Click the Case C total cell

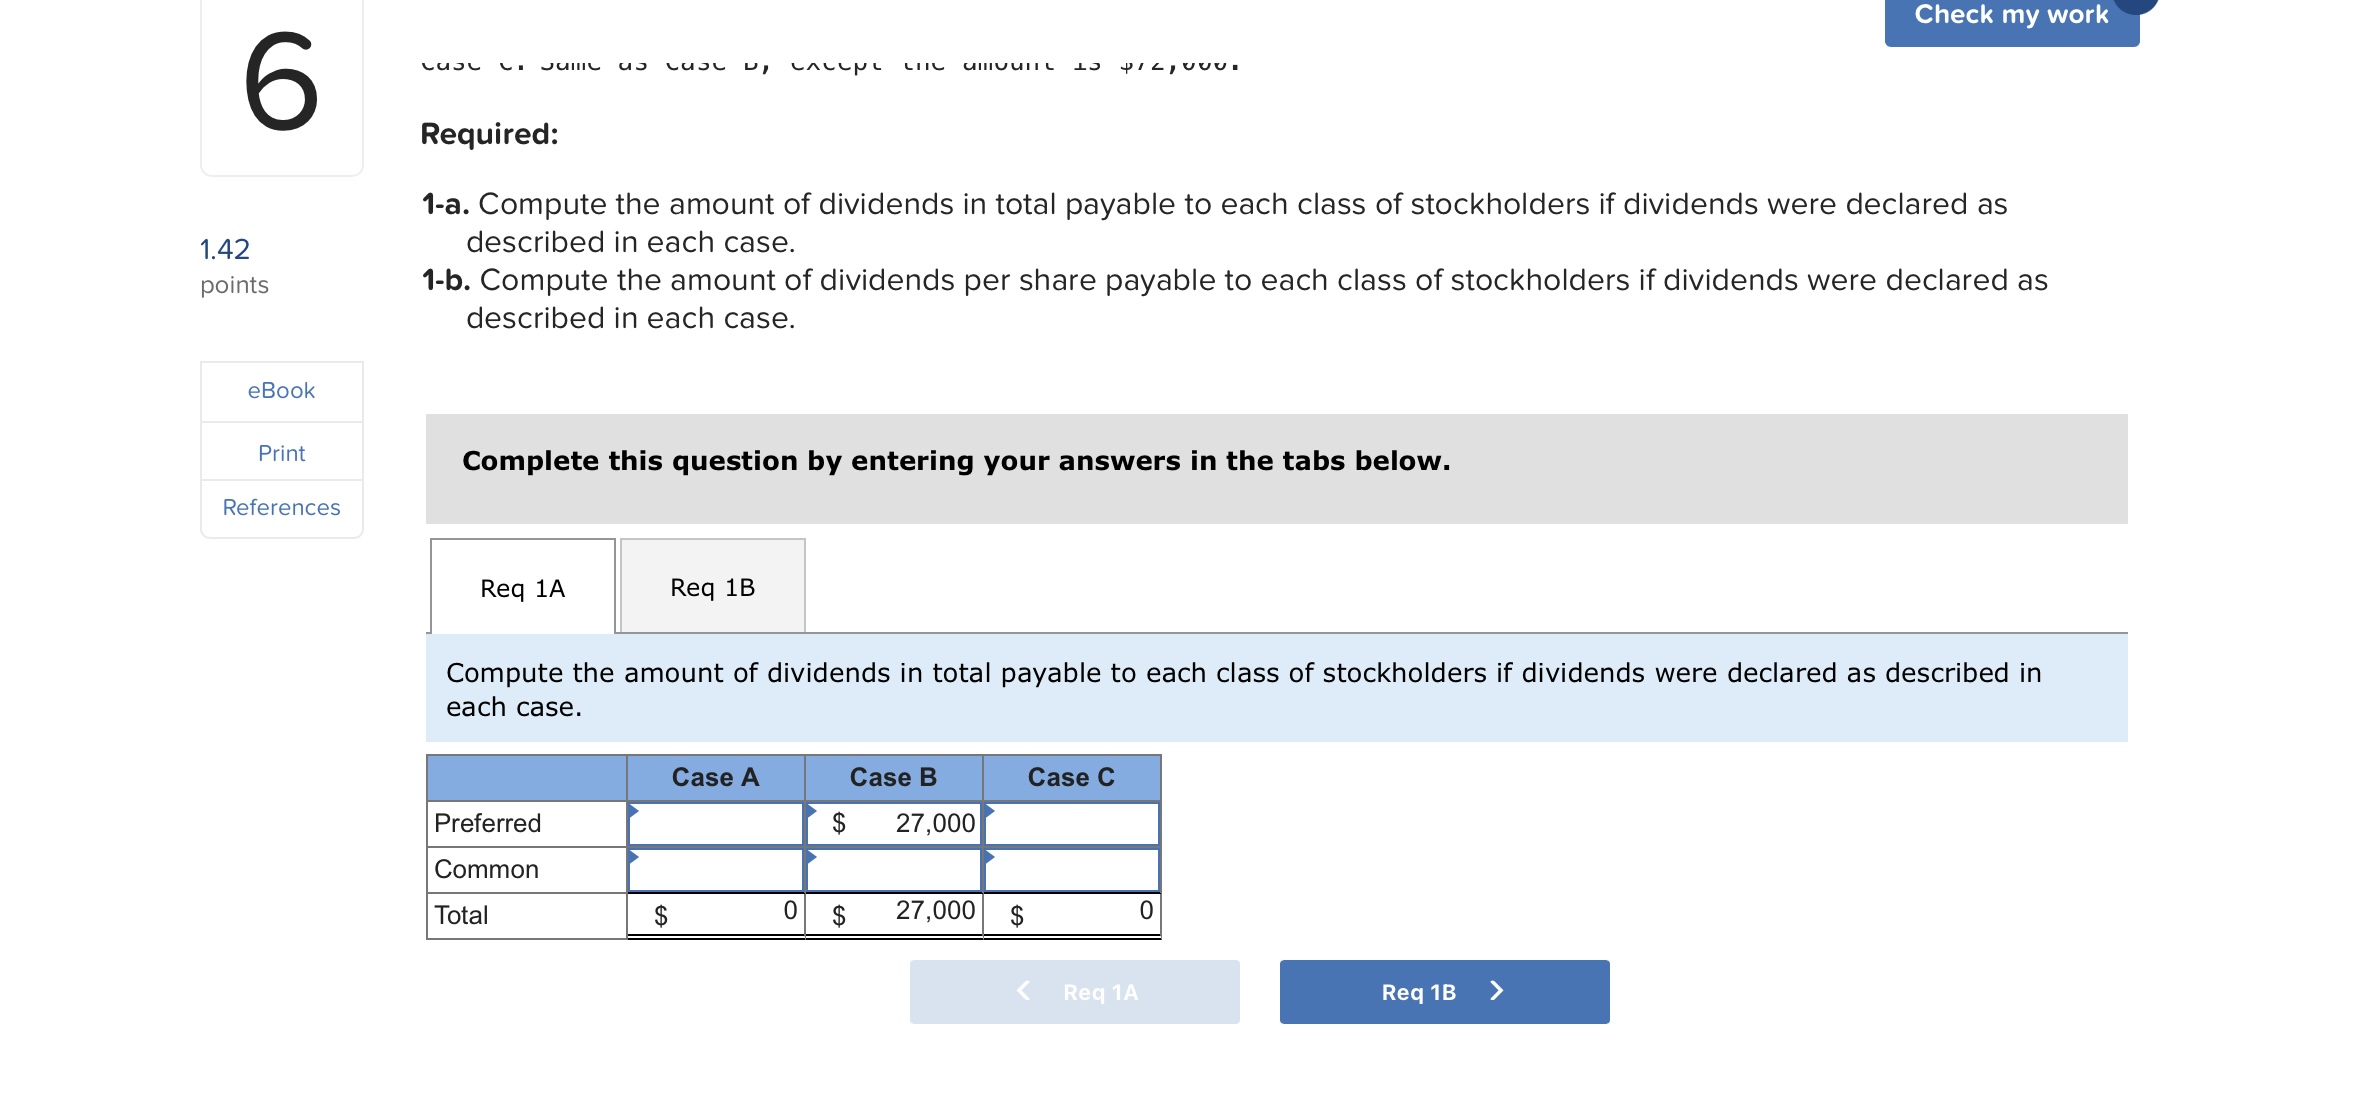[1072, 915]
